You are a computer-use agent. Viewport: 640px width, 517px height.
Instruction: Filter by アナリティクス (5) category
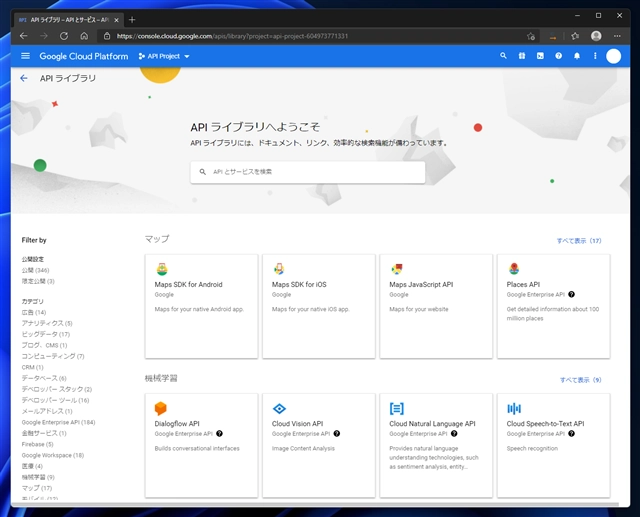[x=47, y=323]
